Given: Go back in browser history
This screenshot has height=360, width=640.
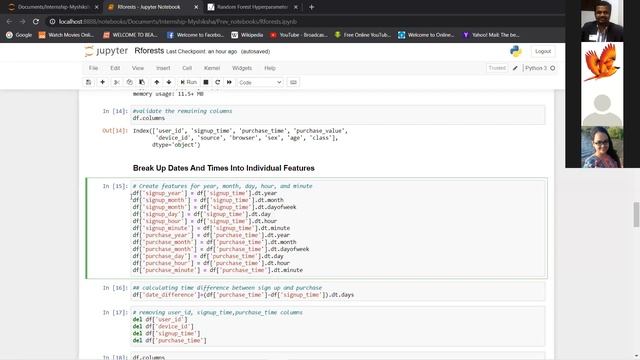Looking at the screenshot, I should [x=9, y=21].
